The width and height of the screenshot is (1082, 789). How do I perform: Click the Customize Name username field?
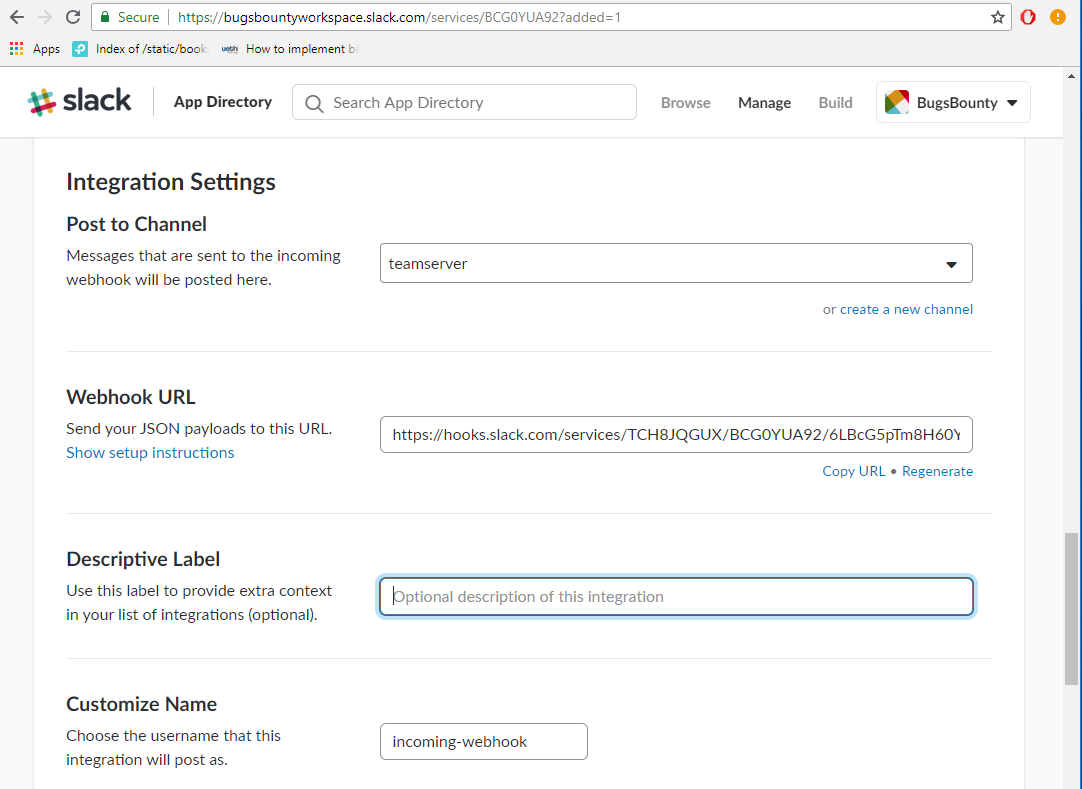(x=484, y=741)
